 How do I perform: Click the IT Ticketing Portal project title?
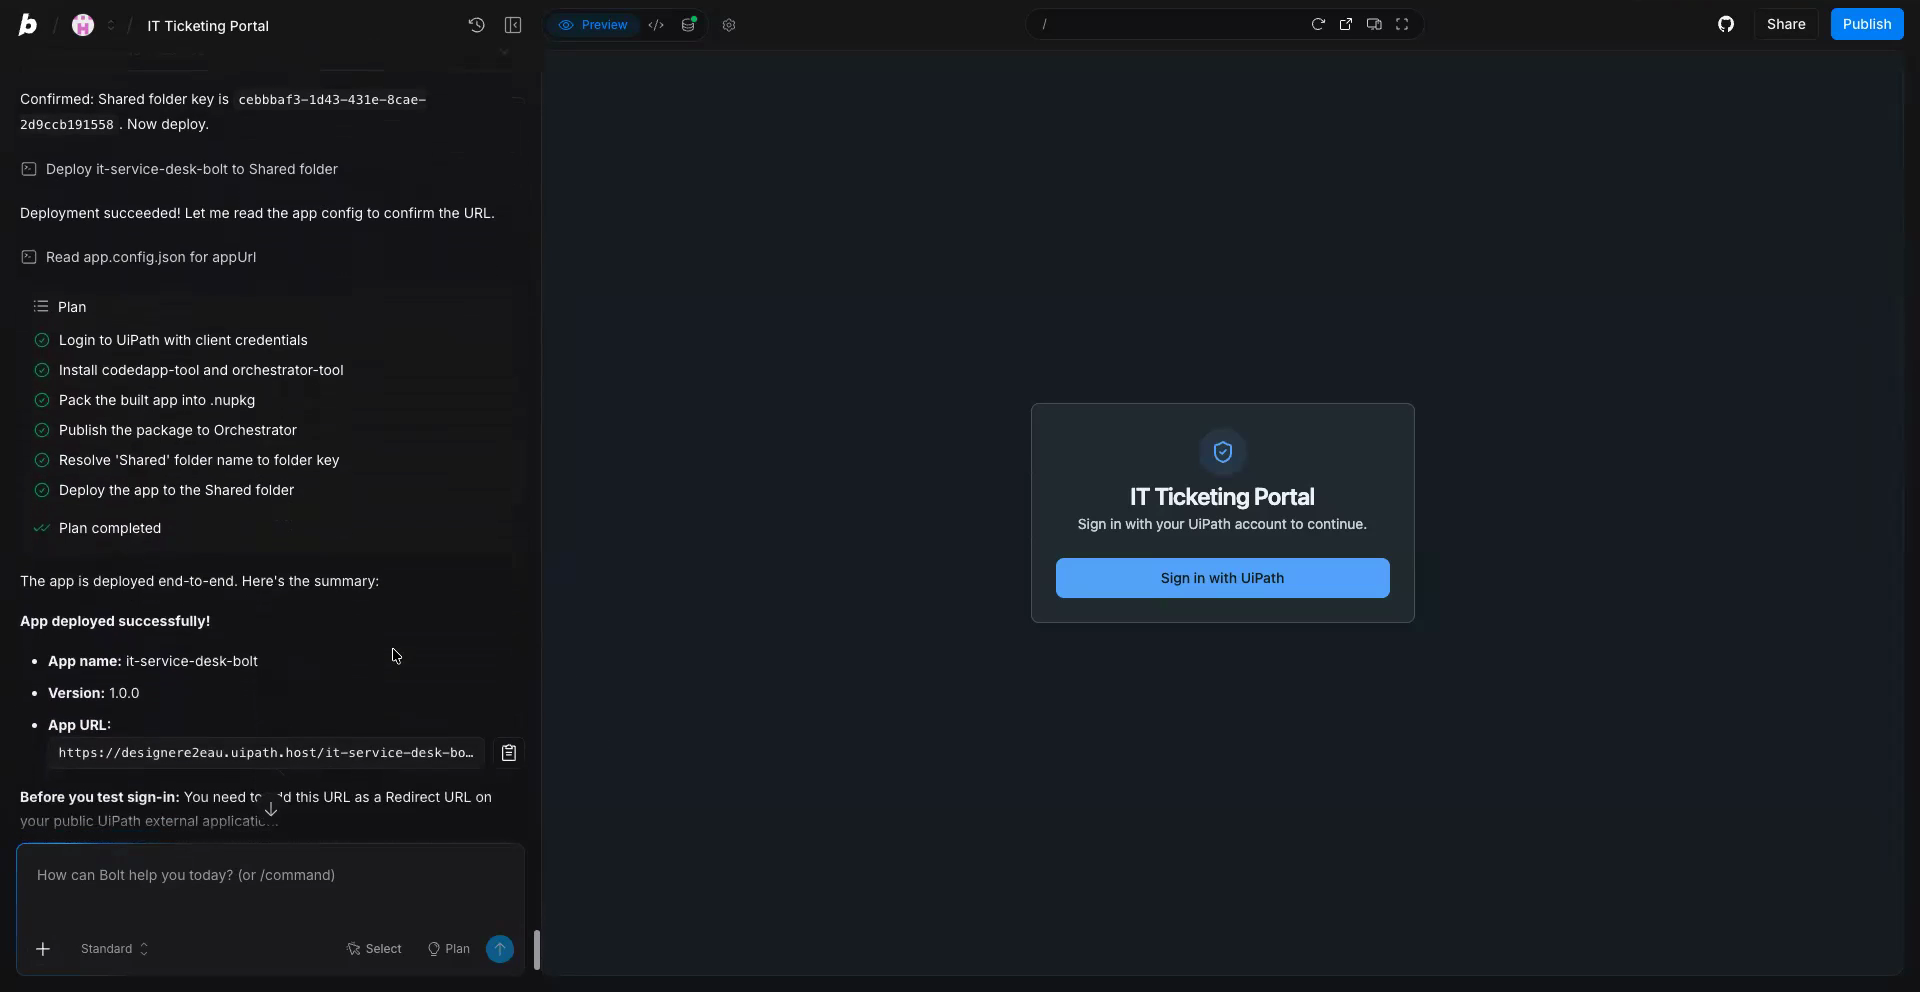208,26
